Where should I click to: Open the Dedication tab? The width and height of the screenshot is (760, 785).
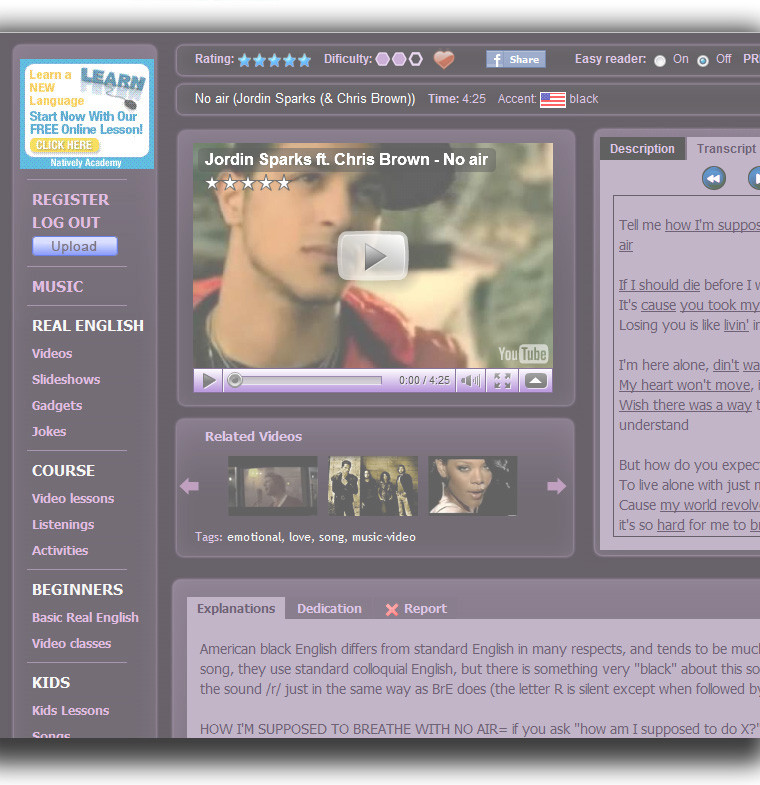point(329,608)
